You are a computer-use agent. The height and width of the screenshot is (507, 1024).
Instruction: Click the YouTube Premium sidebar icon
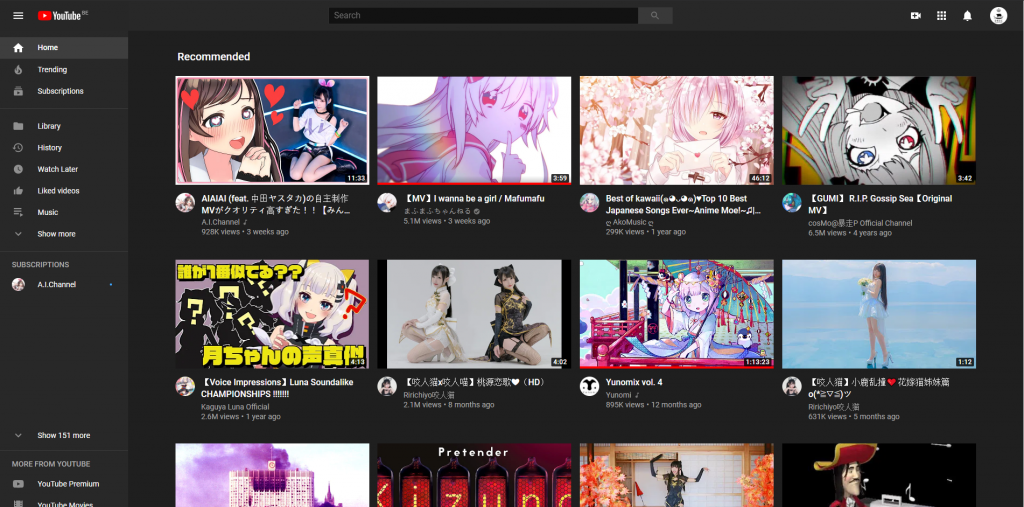[18, 484]
